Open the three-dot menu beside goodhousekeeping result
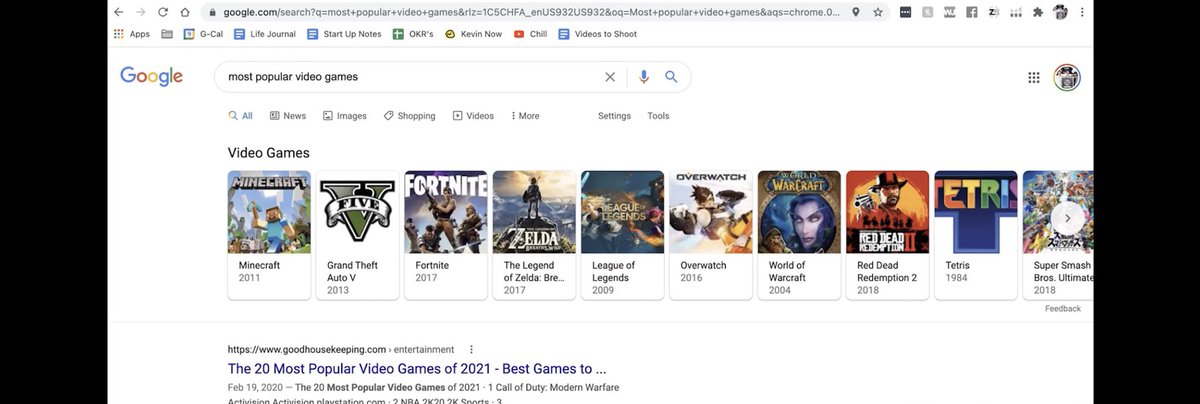Image resolution: width=1200 pixels, height=404 pixels. pos(472,350)
